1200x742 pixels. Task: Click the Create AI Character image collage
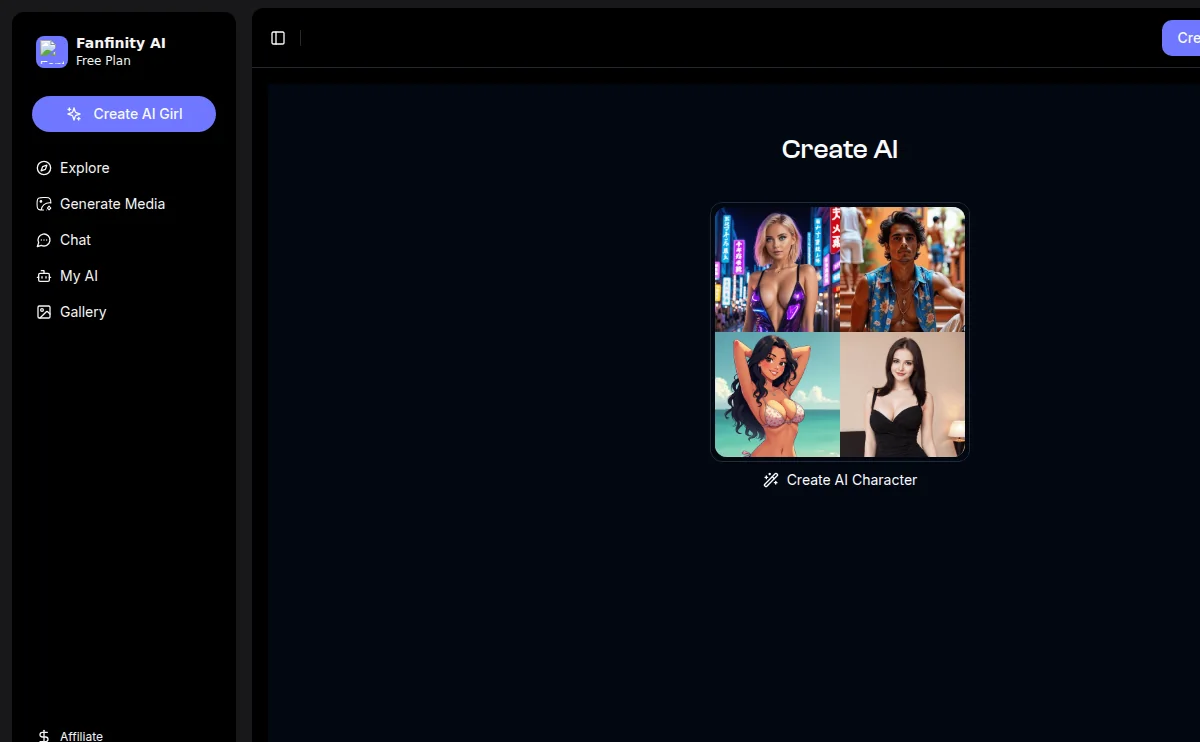(x=840, y=332)
